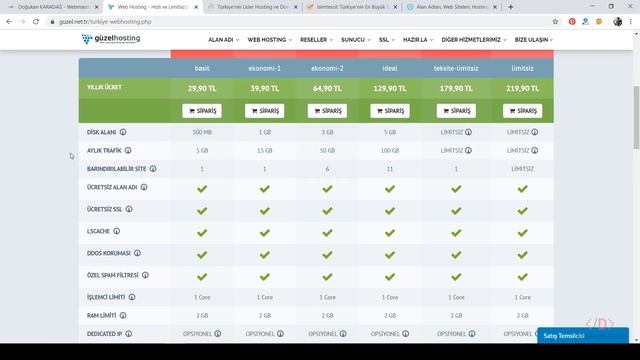
Task: Click the info icon beside AYLIK TRAFİK
Action: [x=128, y=150]
